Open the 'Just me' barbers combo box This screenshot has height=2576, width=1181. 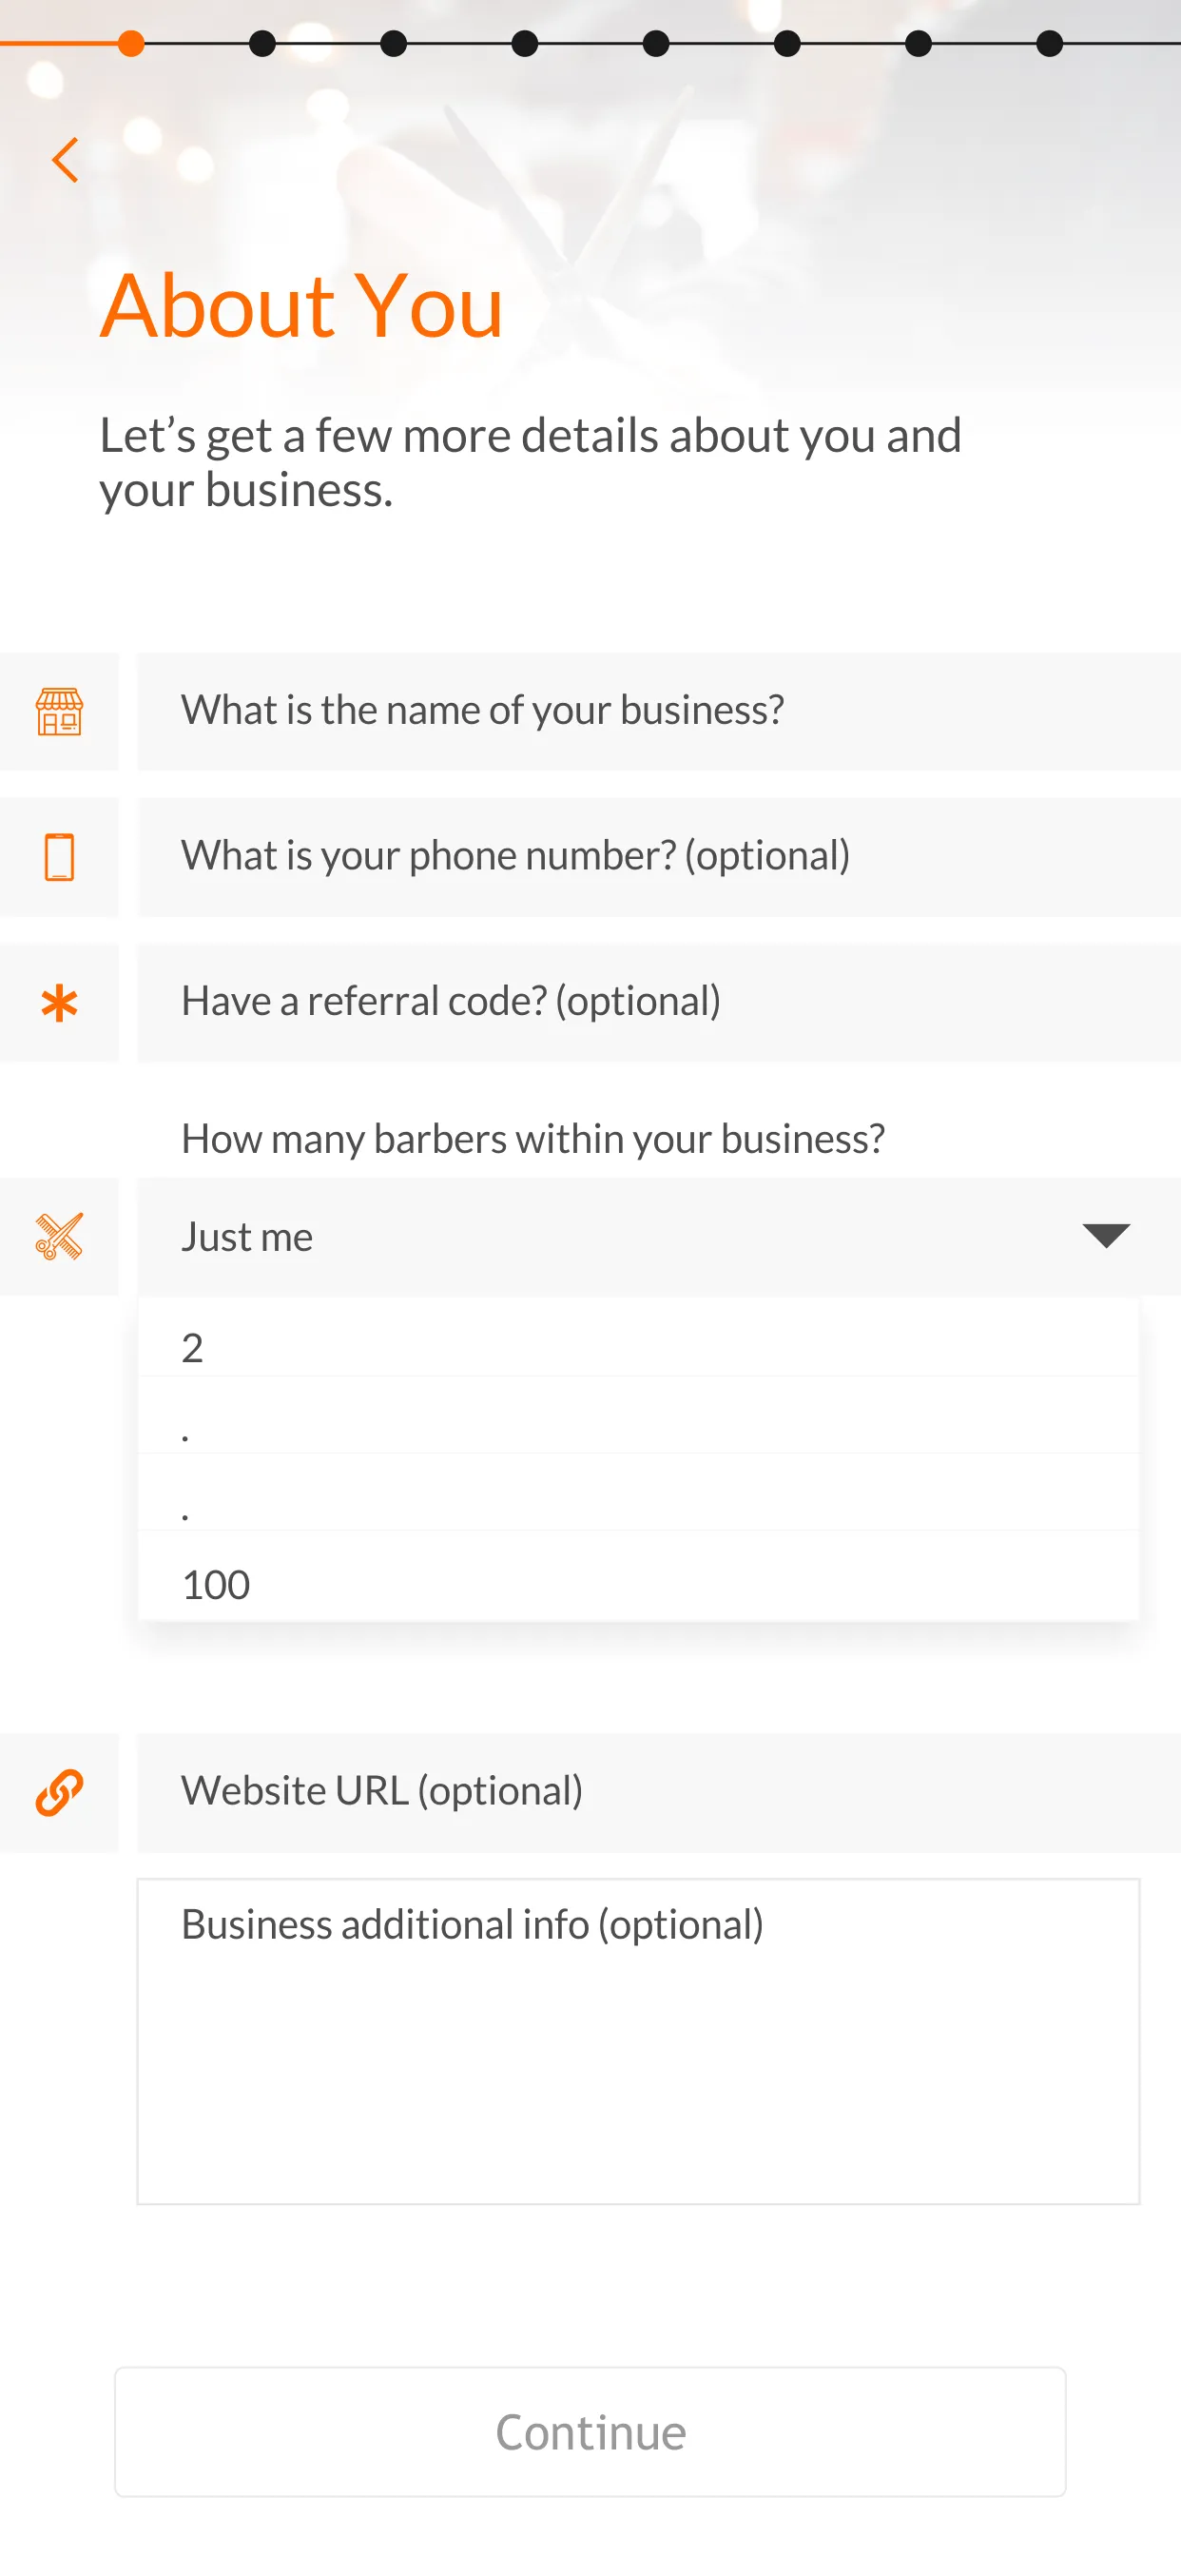[x=659, y=1236]
